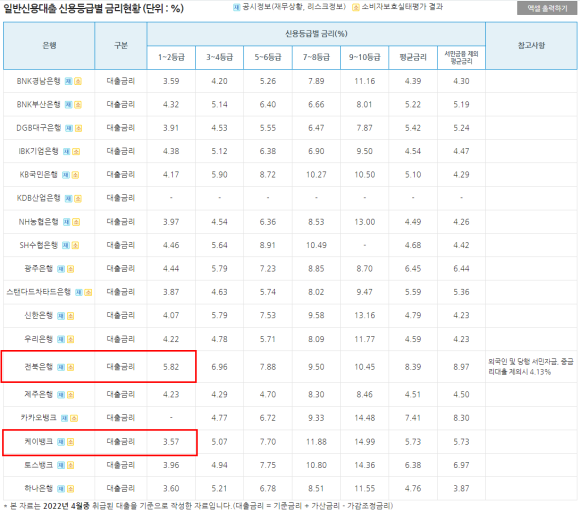Click blue 재 icon next to 카카오뱅크
580x512 pixels.
coord(65,418)
